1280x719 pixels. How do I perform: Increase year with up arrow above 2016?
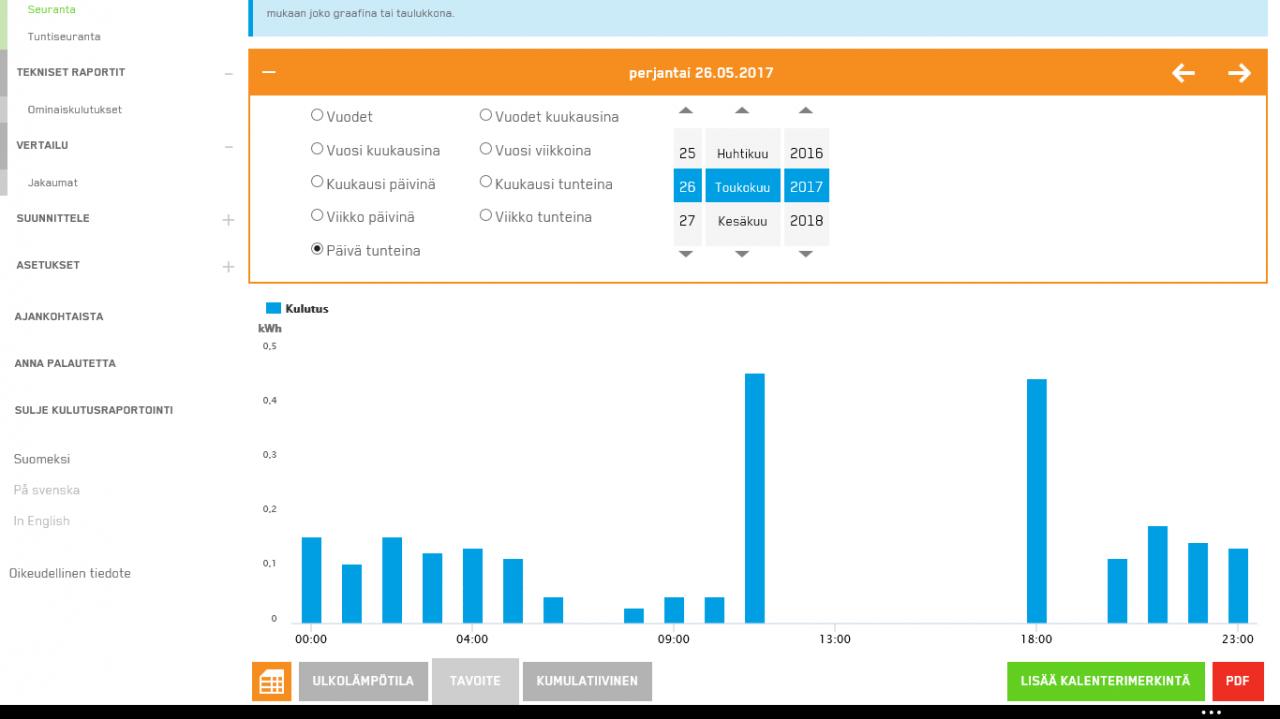[806, 111]
